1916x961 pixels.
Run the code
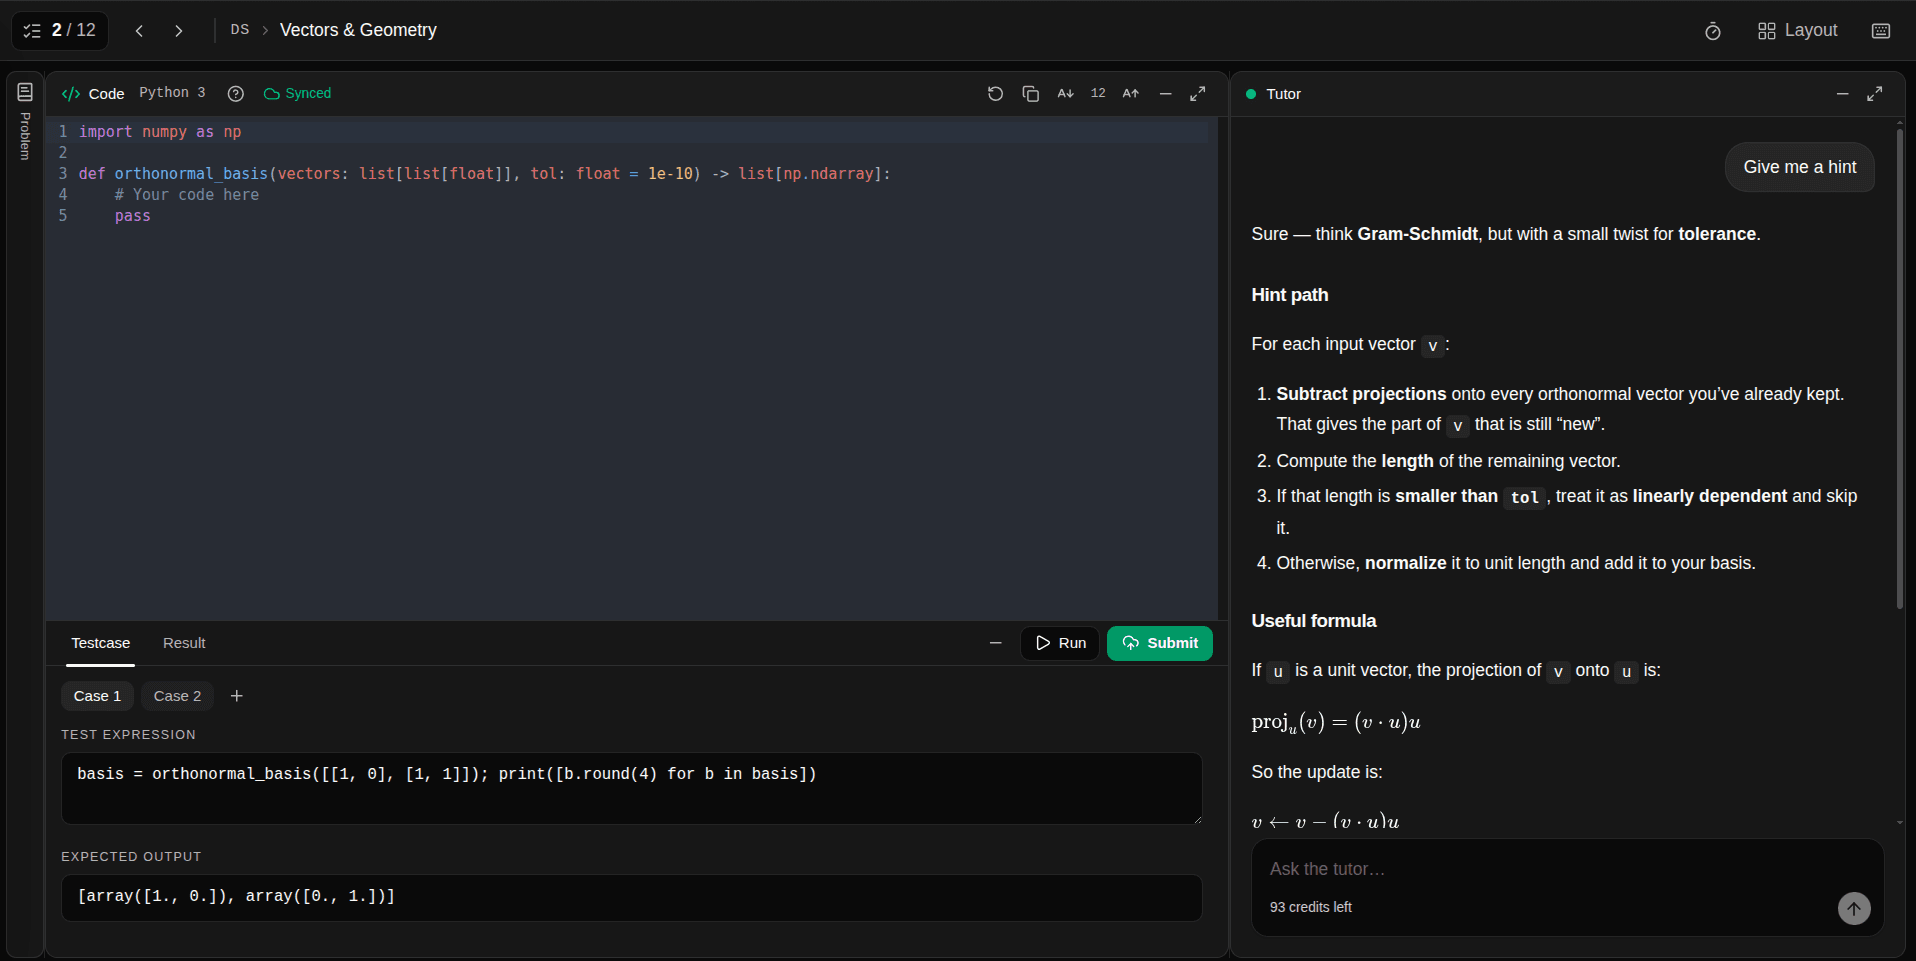(1060, 643)
